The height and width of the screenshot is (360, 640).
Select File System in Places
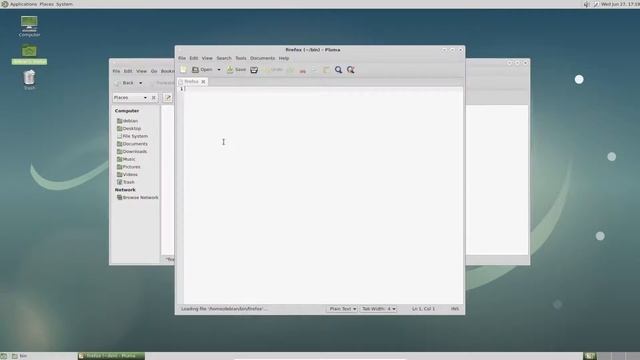point(132,136)
